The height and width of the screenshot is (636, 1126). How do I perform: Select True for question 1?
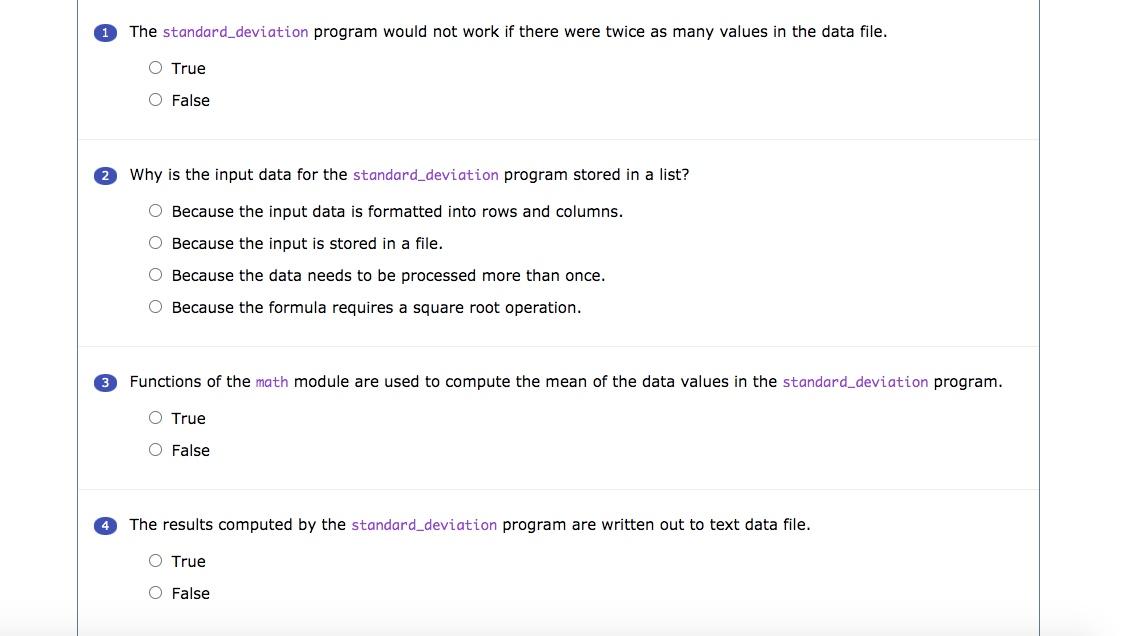pos(155,67)
